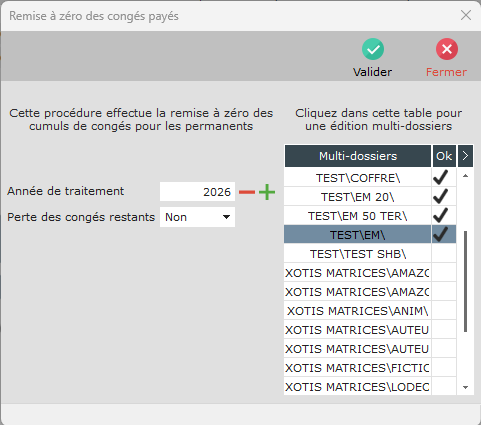Image resolution: width=481 pixels, height=425 pixels.
Task: Click the Multi-dossiers column header
Action: pos(358,156)
